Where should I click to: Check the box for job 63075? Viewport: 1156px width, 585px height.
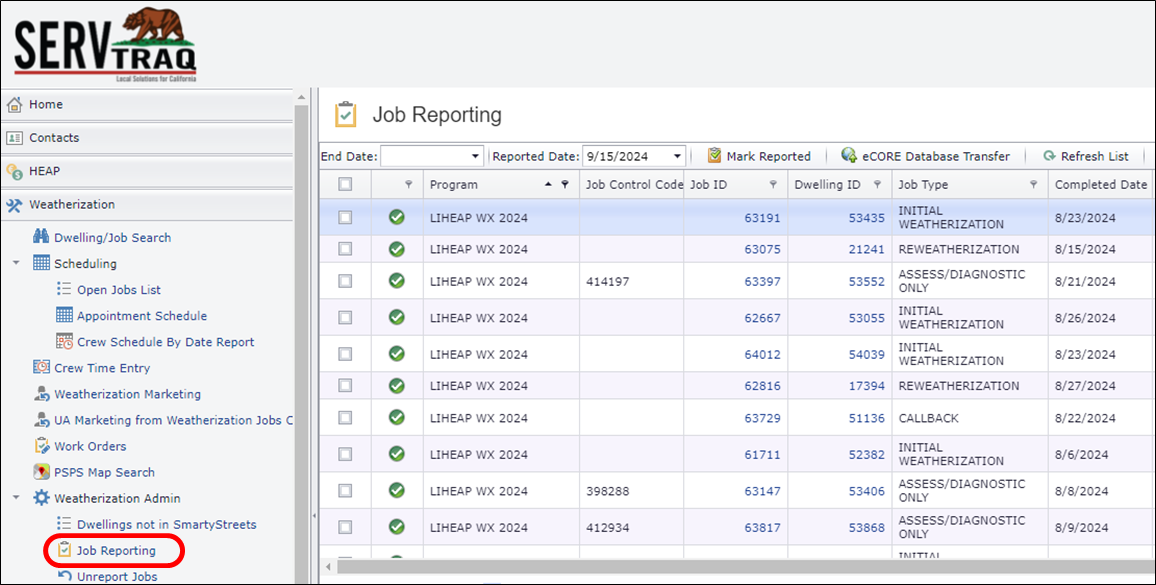[x=345, y=249]
